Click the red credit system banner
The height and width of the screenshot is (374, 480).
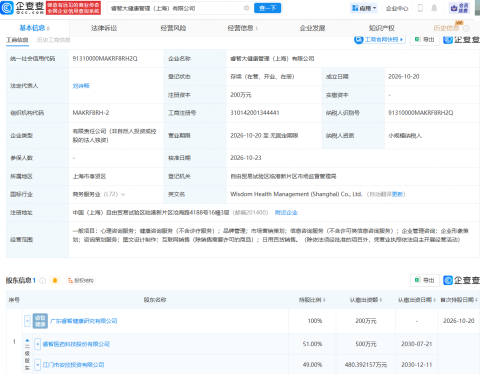(x=73, y=8)
